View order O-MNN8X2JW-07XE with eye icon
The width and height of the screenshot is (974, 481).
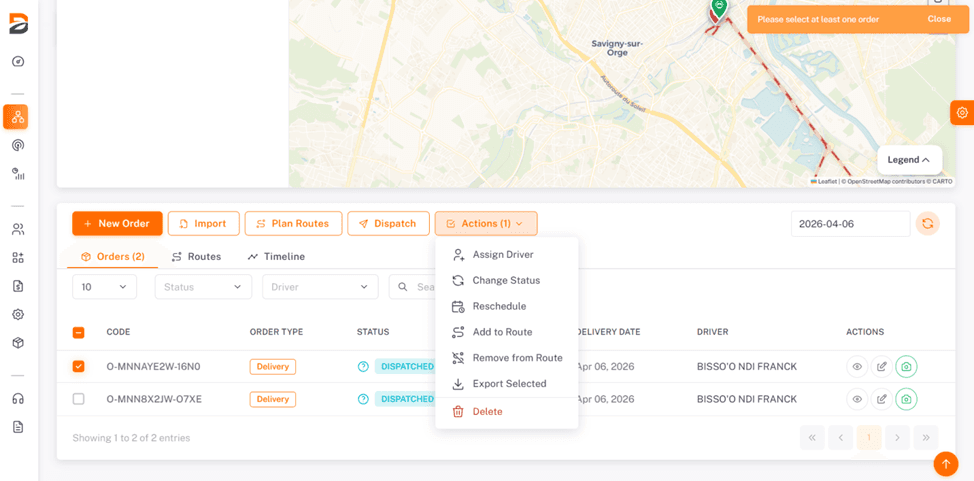tap(857, 399)
